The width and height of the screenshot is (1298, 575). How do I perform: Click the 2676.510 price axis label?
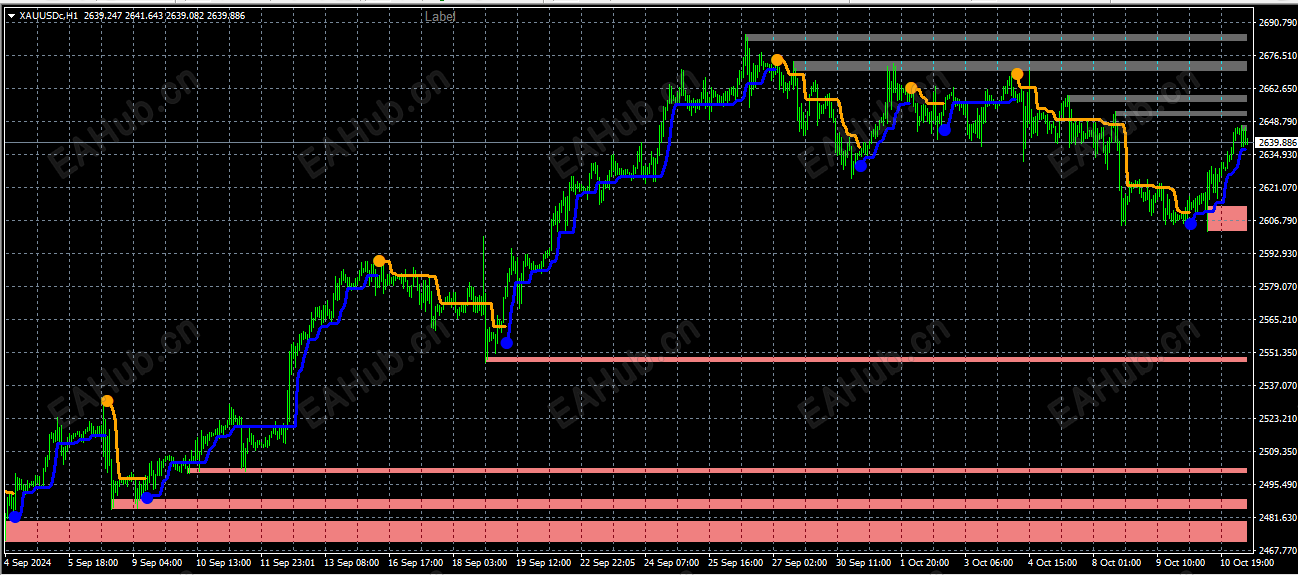click(1277, 55)
